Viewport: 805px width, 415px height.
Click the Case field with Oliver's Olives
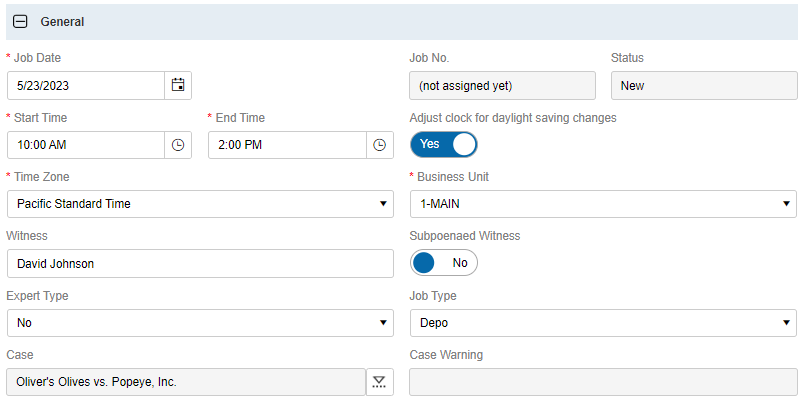tap(186, 382)
